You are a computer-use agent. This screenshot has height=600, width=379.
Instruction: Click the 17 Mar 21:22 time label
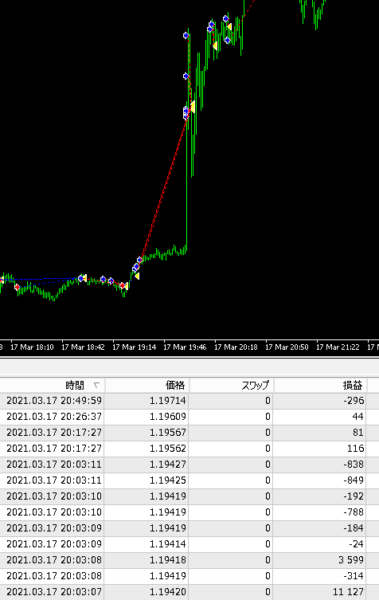click(x=338, y=347)
